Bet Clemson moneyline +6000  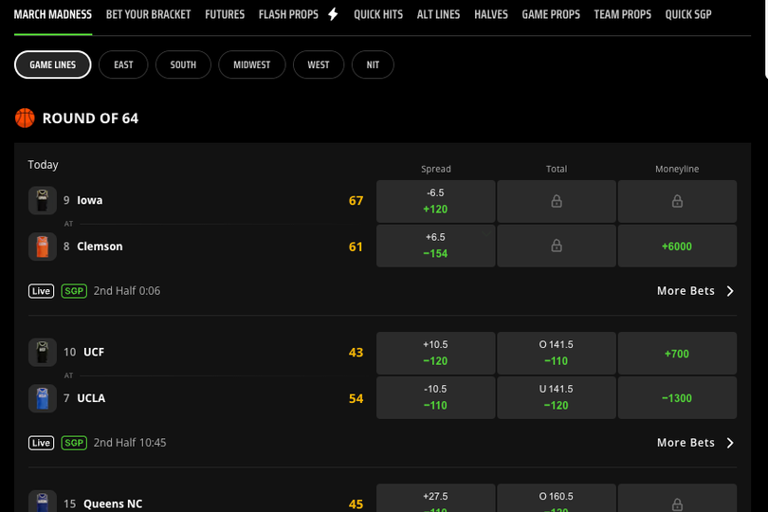(677, 246)
